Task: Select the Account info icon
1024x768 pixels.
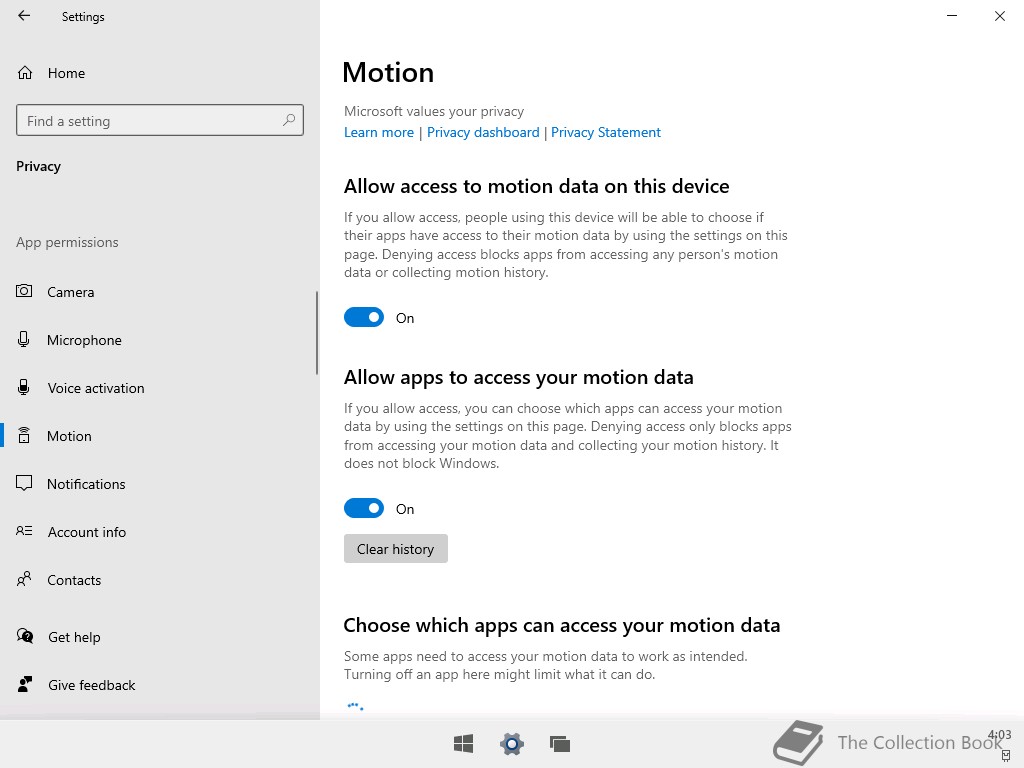Action: (x=24, y=531)
